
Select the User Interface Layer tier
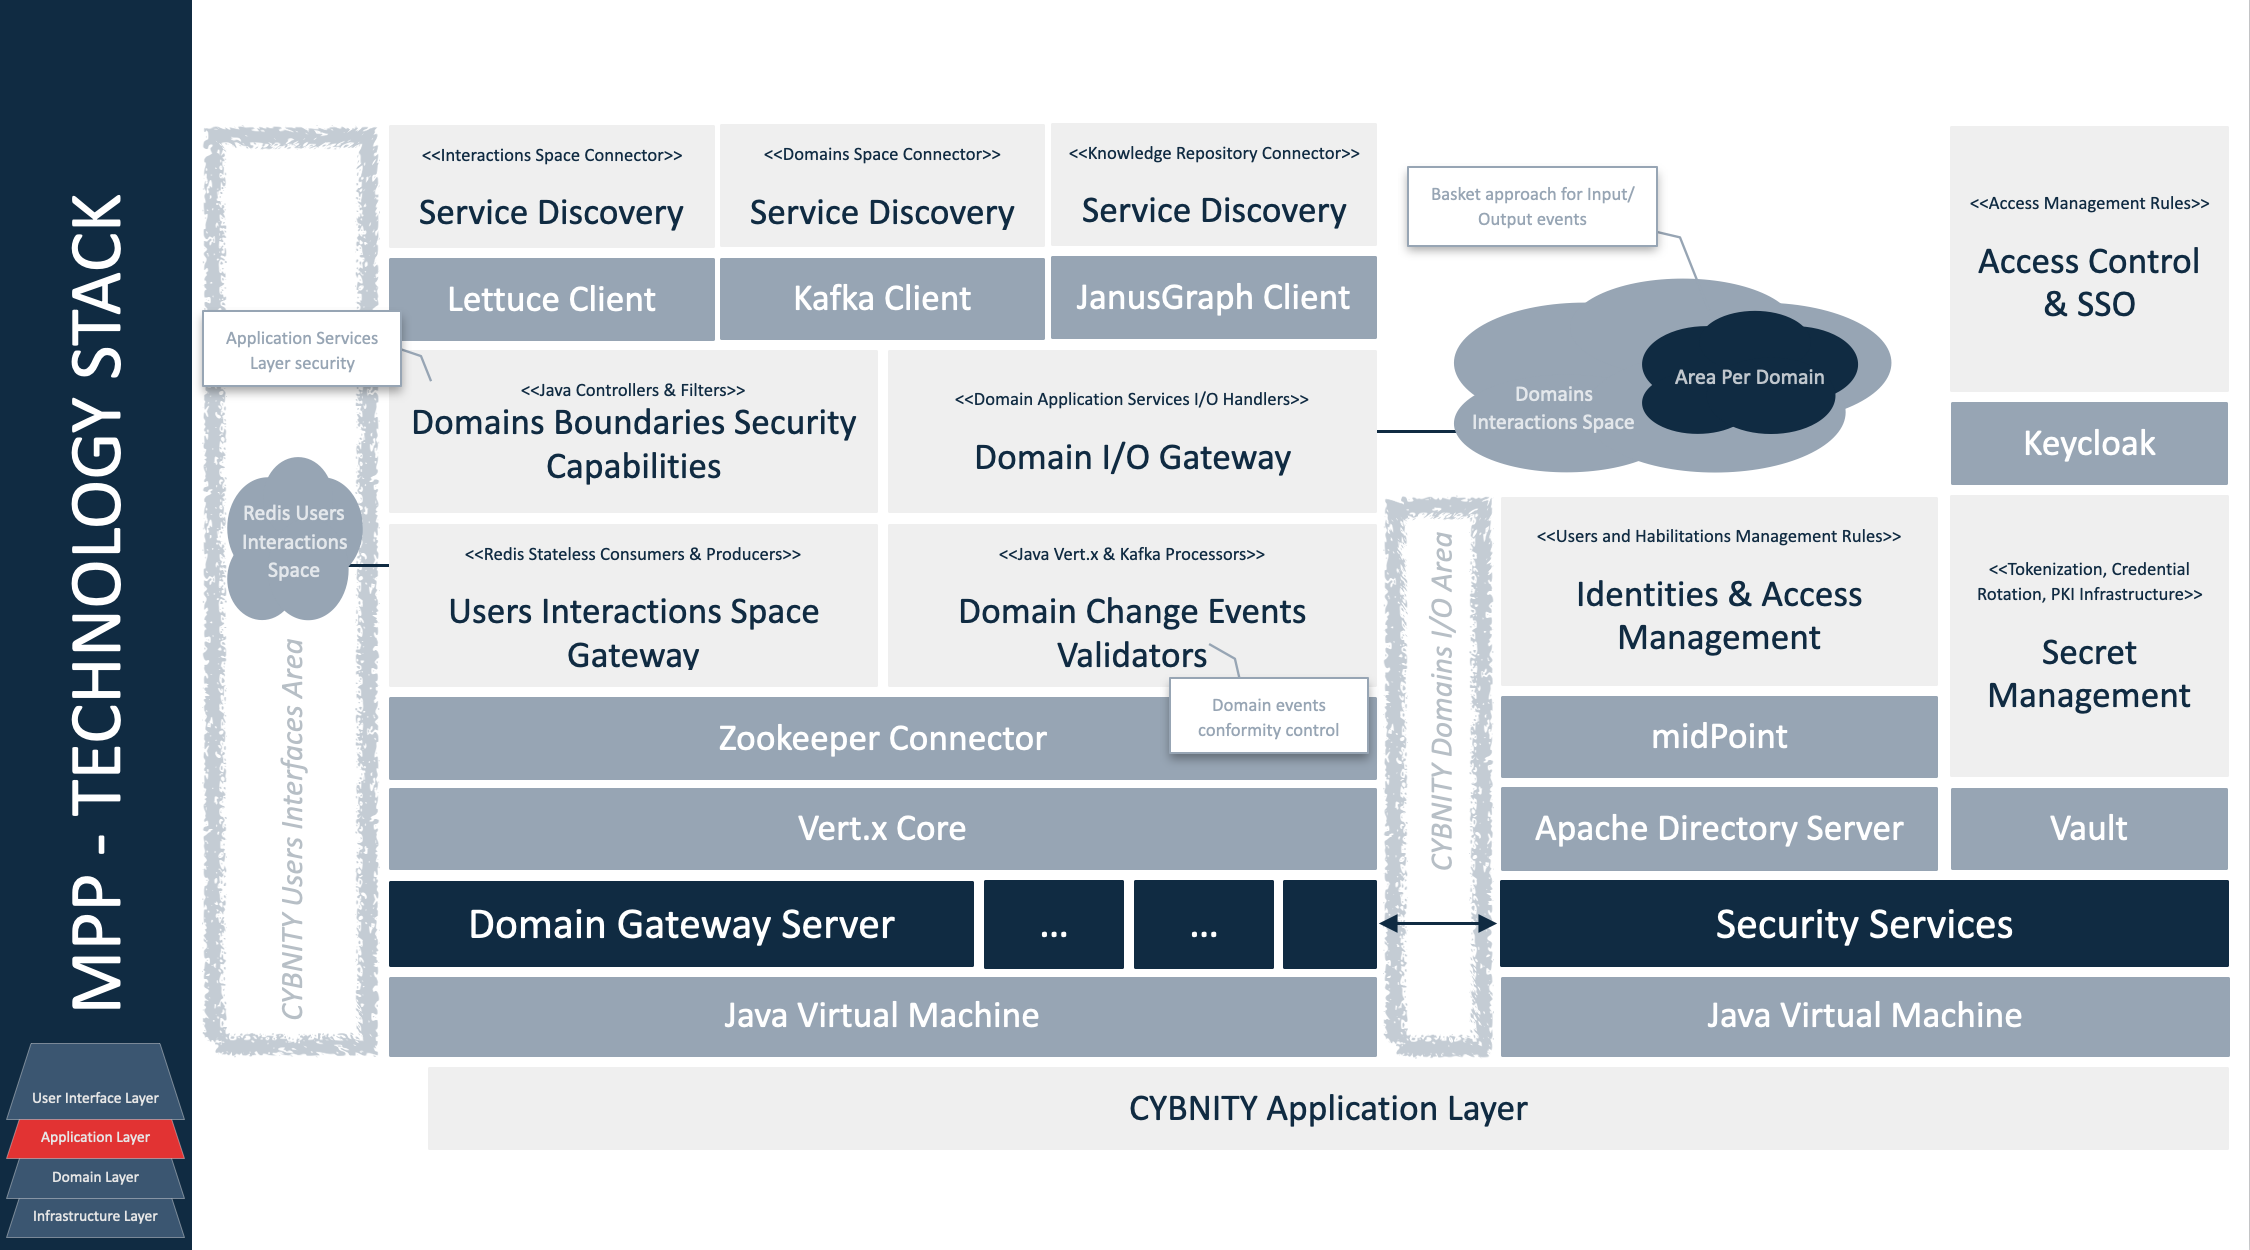pos(95,1097)
